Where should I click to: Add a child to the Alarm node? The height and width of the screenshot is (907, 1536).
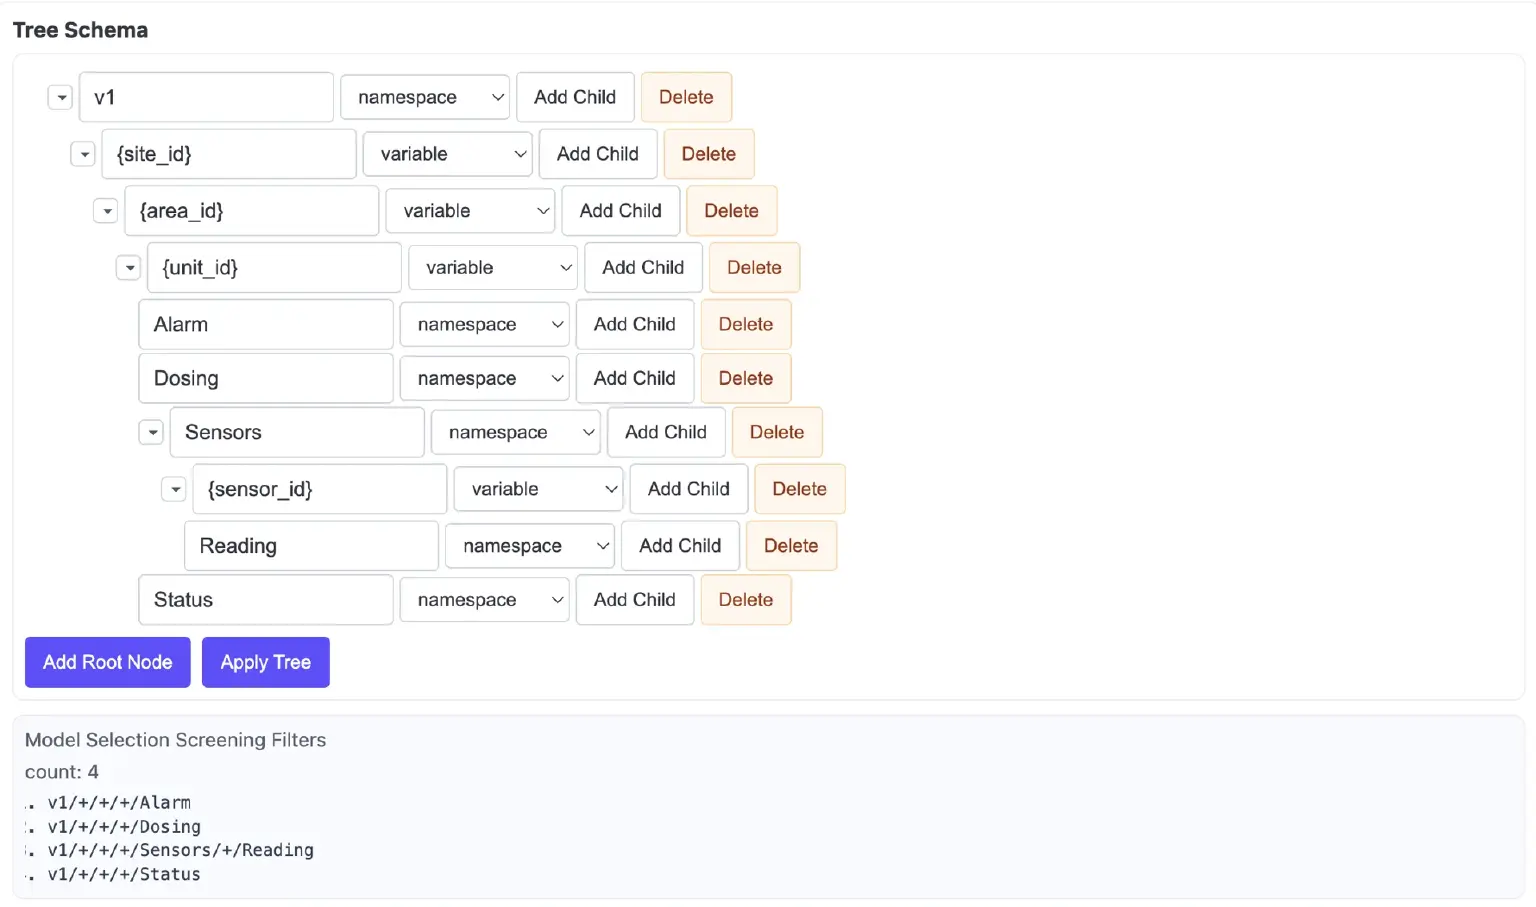click(635, 324)
